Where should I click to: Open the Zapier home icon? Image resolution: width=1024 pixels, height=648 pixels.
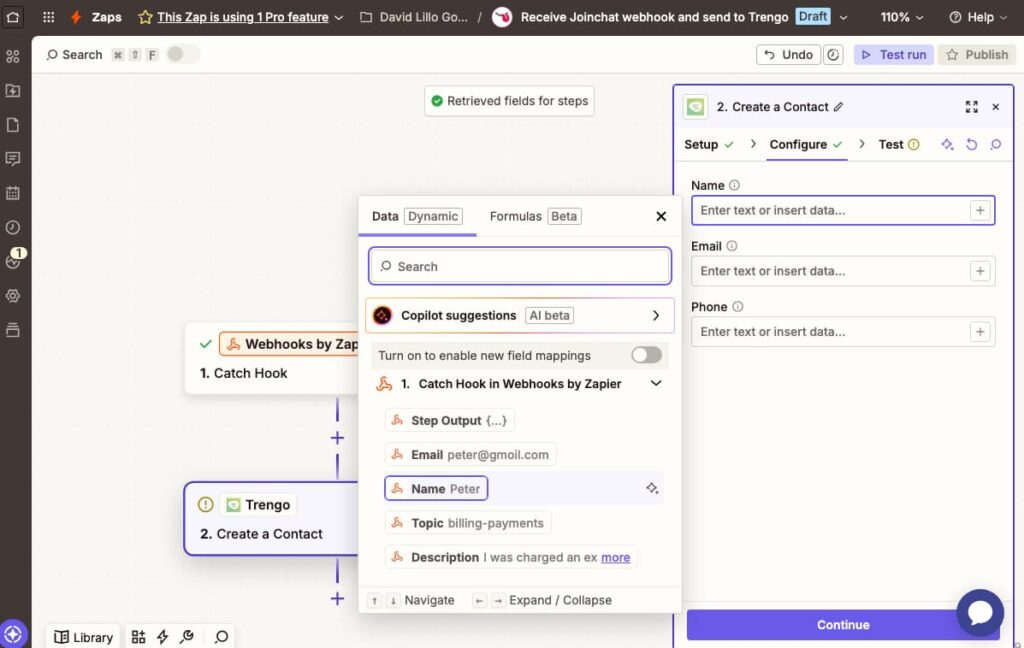coord(13,17)
